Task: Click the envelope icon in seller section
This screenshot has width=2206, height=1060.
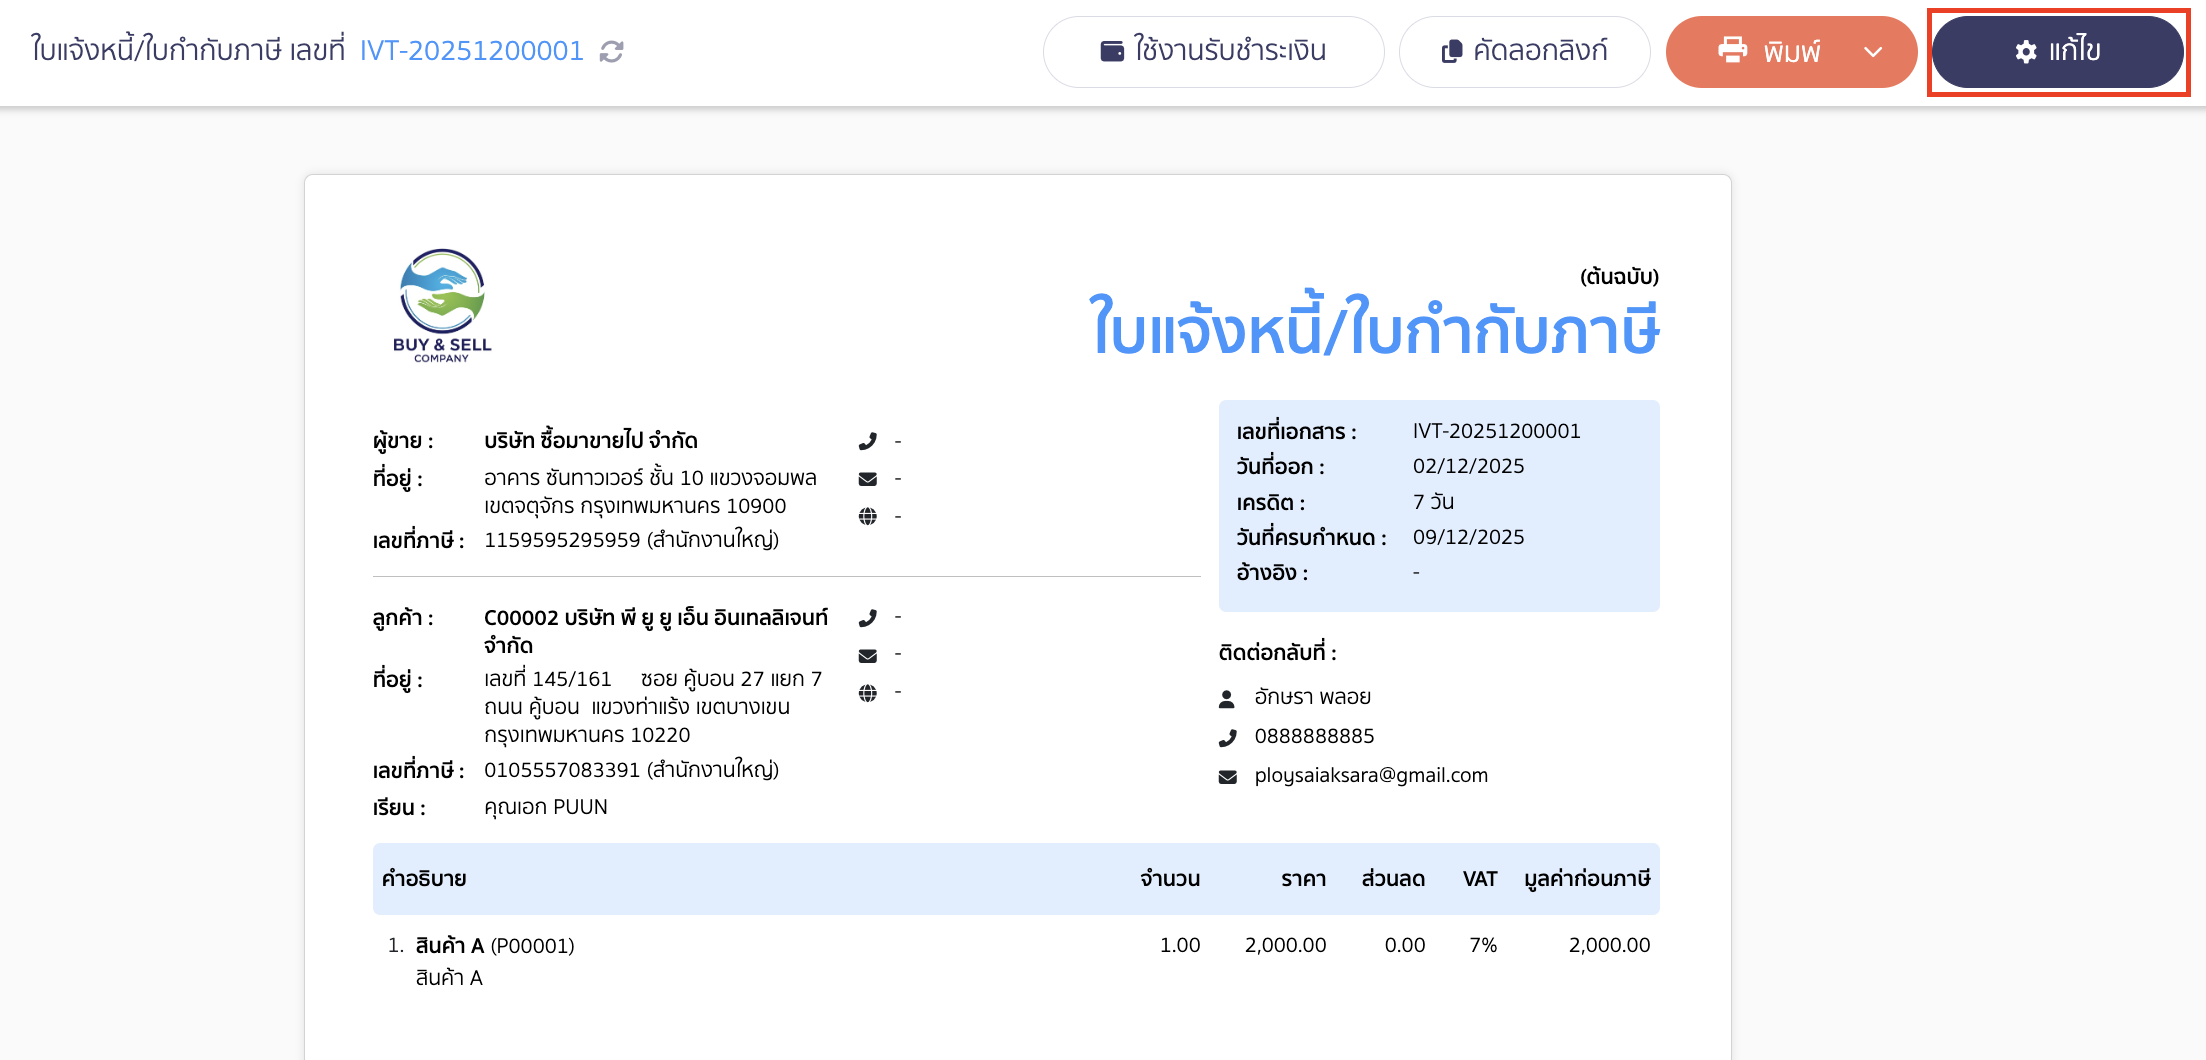Action: point(868,478)
